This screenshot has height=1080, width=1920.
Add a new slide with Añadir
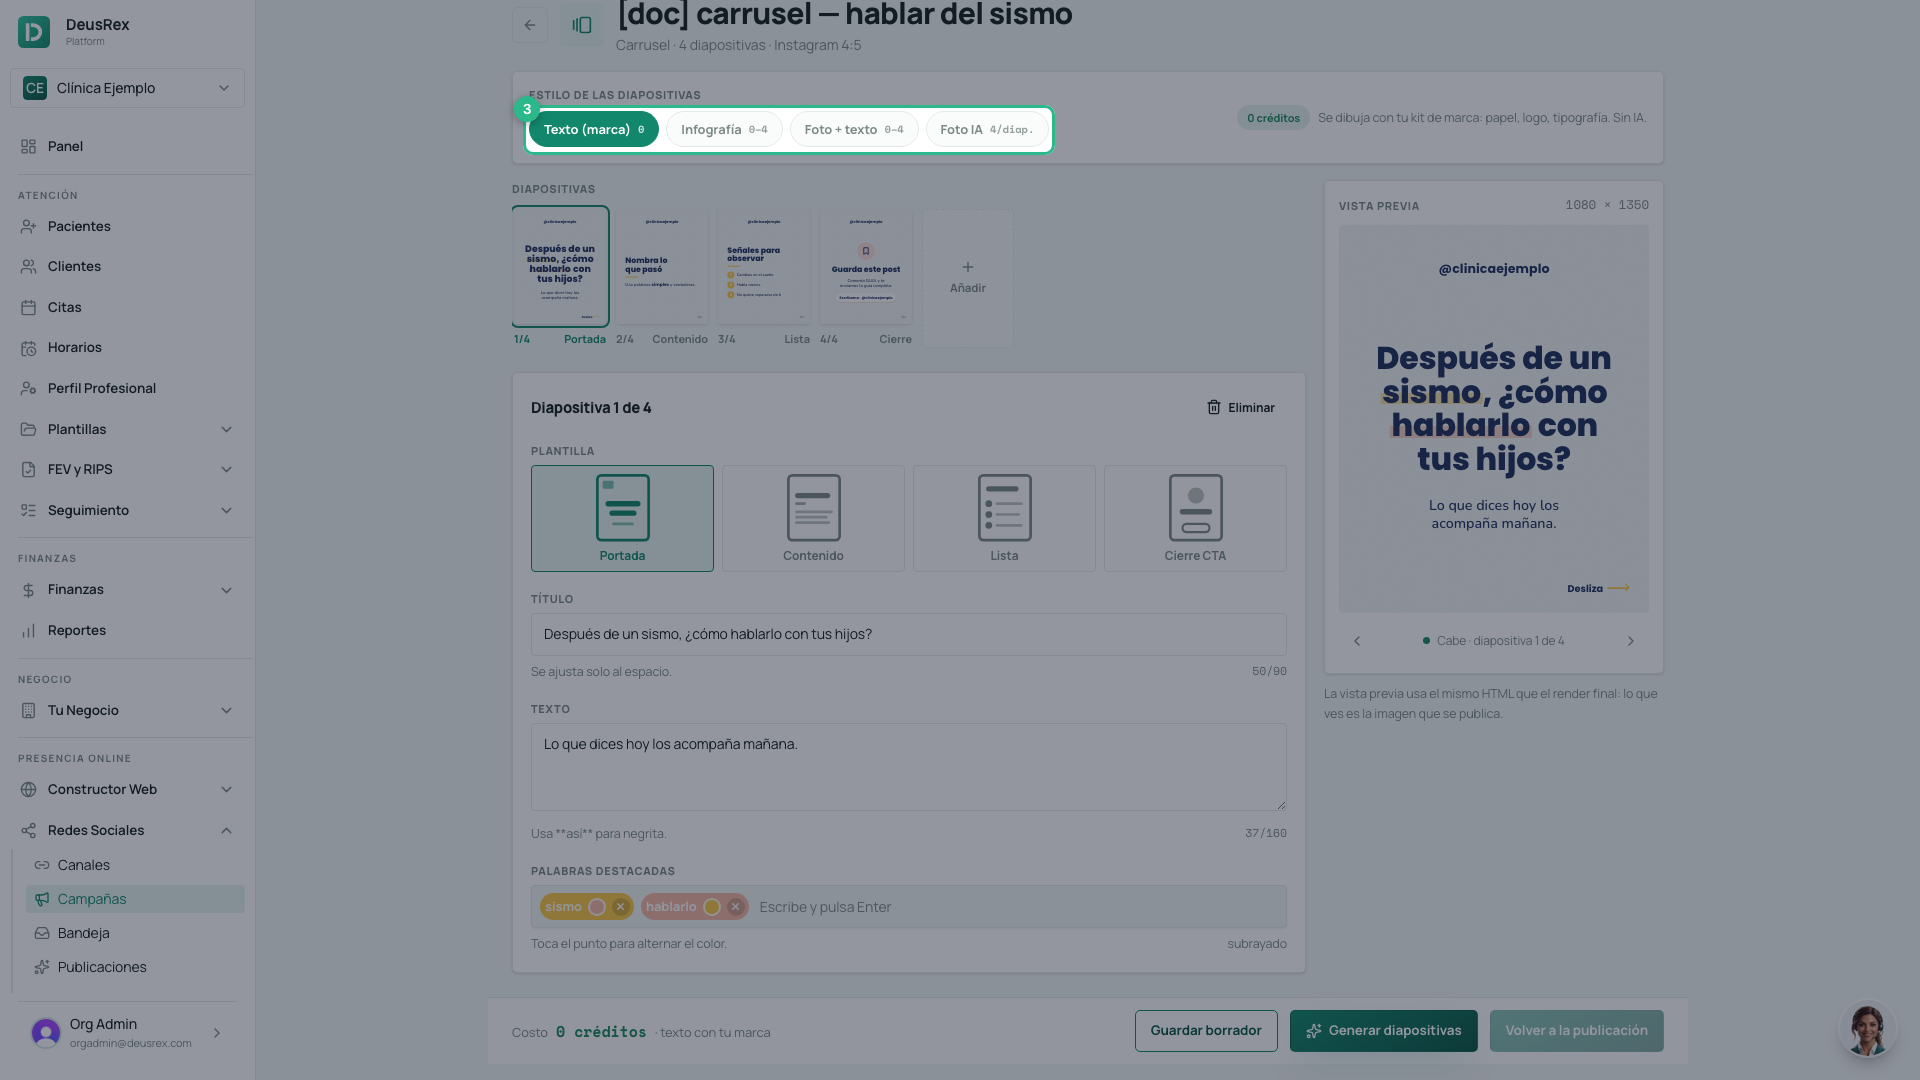(967, 278)
